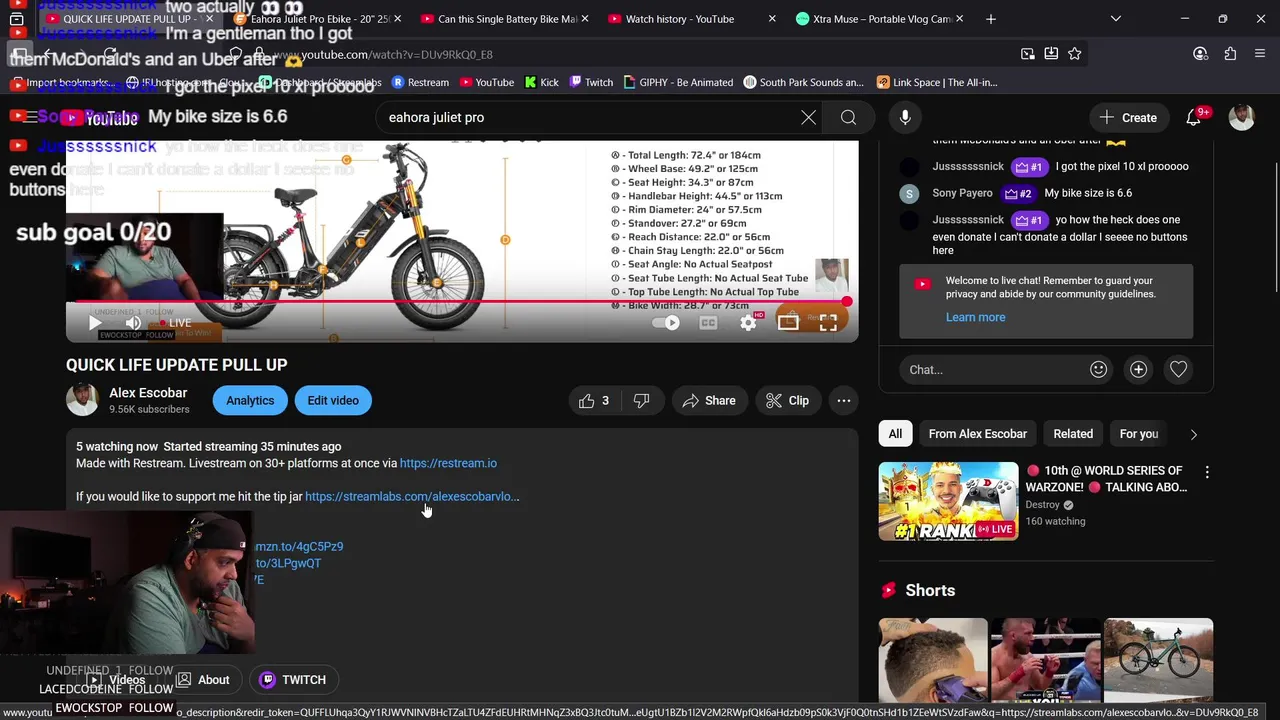Image resolution: width=1280 pixels, height=720 pixels.
Task: Open the Alex Escobar channel name
Action: [x=148, y=393]
